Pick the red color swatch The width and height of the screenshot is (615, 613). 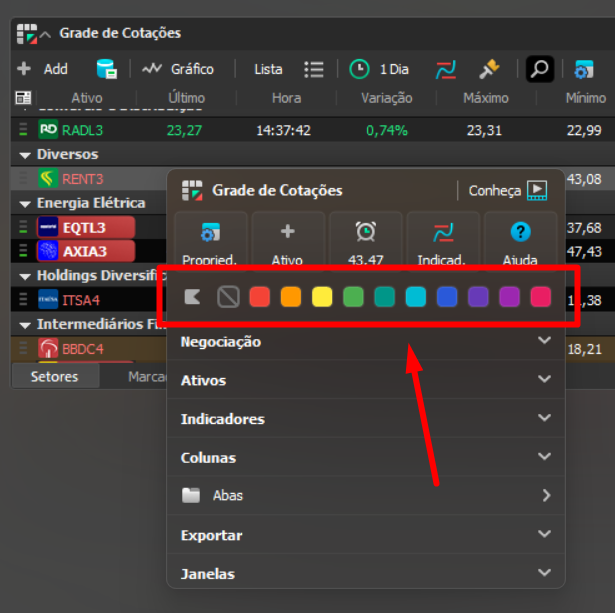[x=260, y=296]
